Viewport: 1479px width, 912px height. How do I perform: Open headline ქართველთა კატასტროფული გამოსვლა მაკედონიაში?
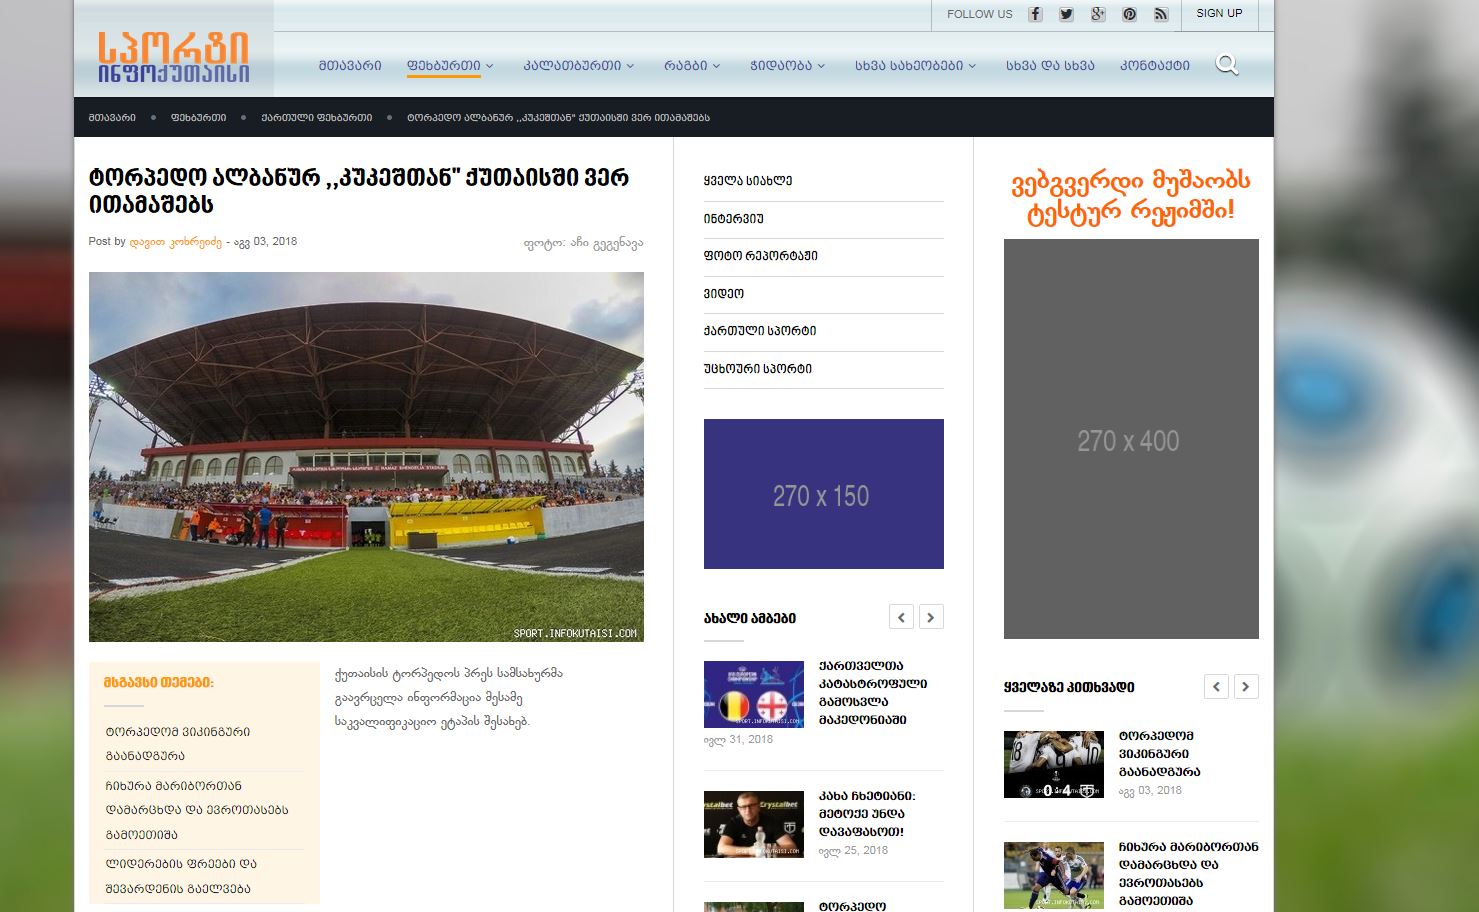[x=873, y=692]
